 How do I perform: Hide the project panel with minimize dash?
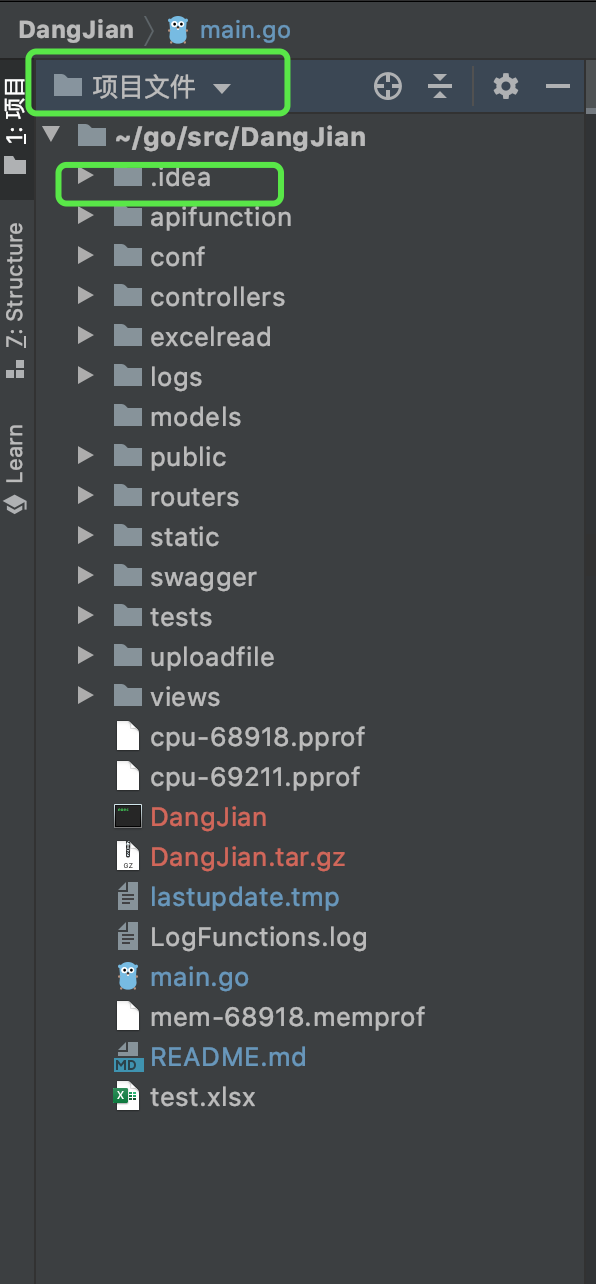pos(557,87)
